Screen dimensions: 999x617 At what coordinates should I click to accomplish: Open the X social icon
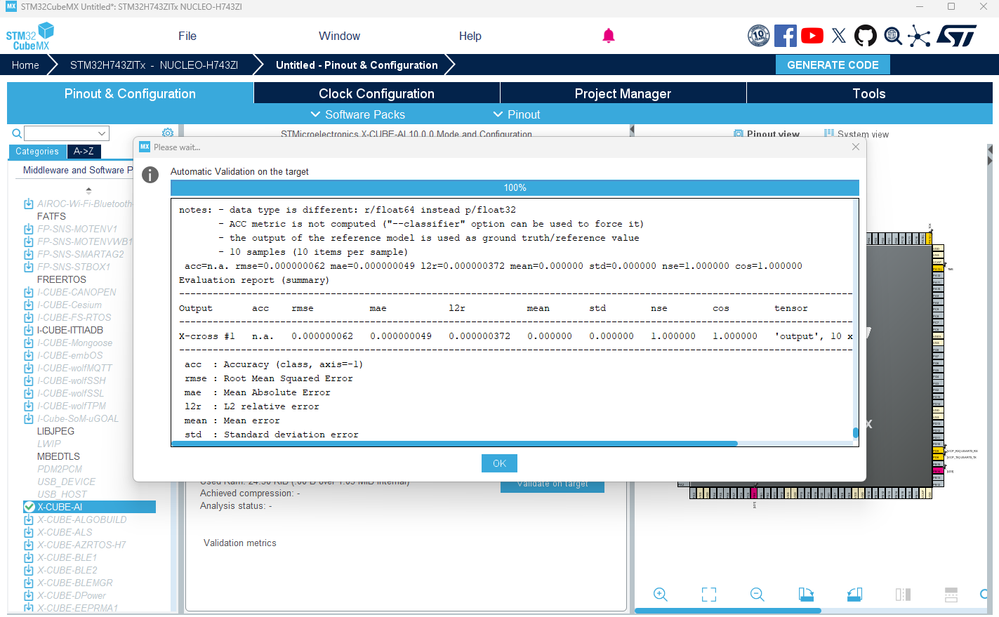[x=838, y=36]
